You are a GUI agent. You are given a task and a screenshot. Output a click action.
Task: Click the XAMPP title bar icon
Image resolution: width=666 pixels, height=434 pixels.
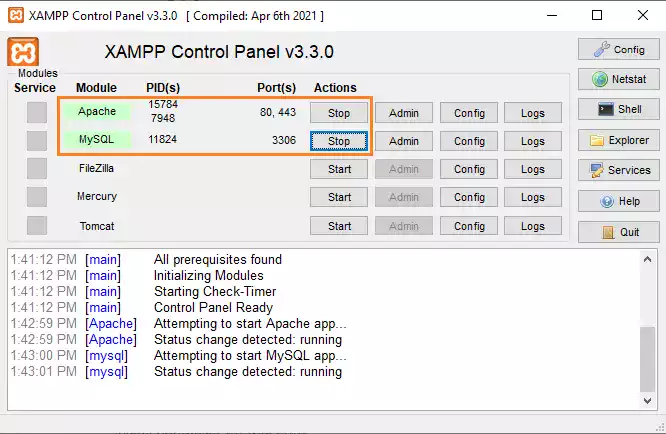pyautogui.click(x=16, y=15)
